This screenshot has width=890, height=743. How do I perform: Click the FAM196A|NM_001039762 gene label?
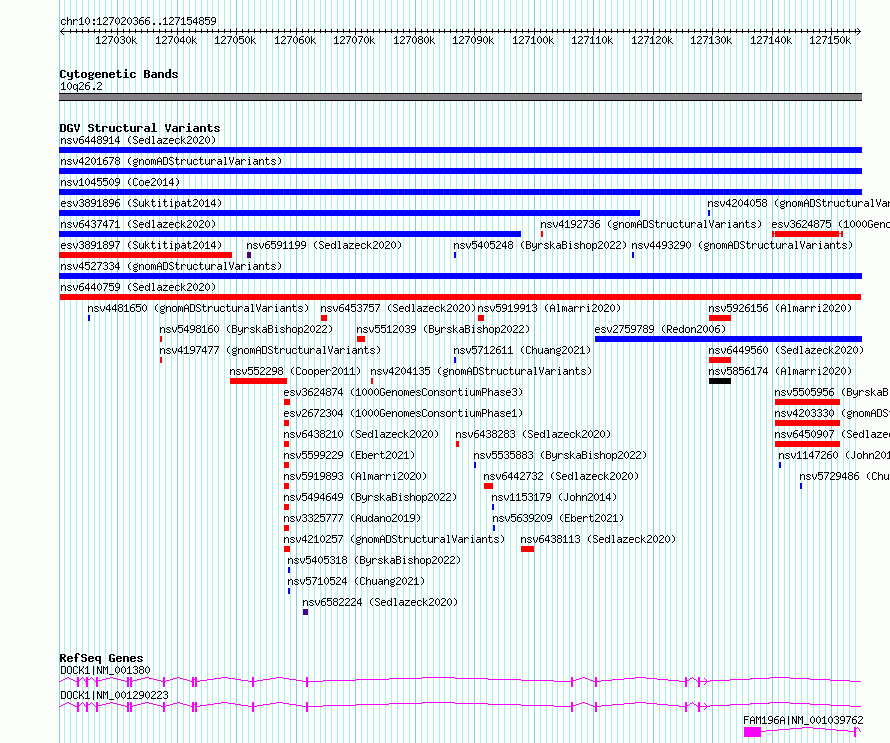pyautogui.click(x=803, y=720)
